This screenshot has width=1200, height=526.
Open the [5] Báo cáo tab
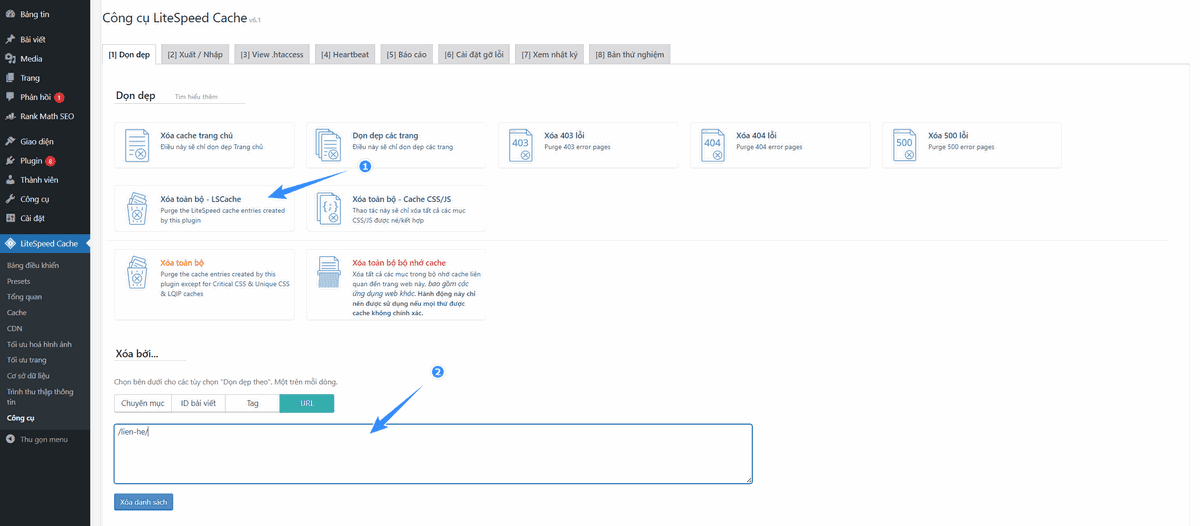[x=406, y=54]
